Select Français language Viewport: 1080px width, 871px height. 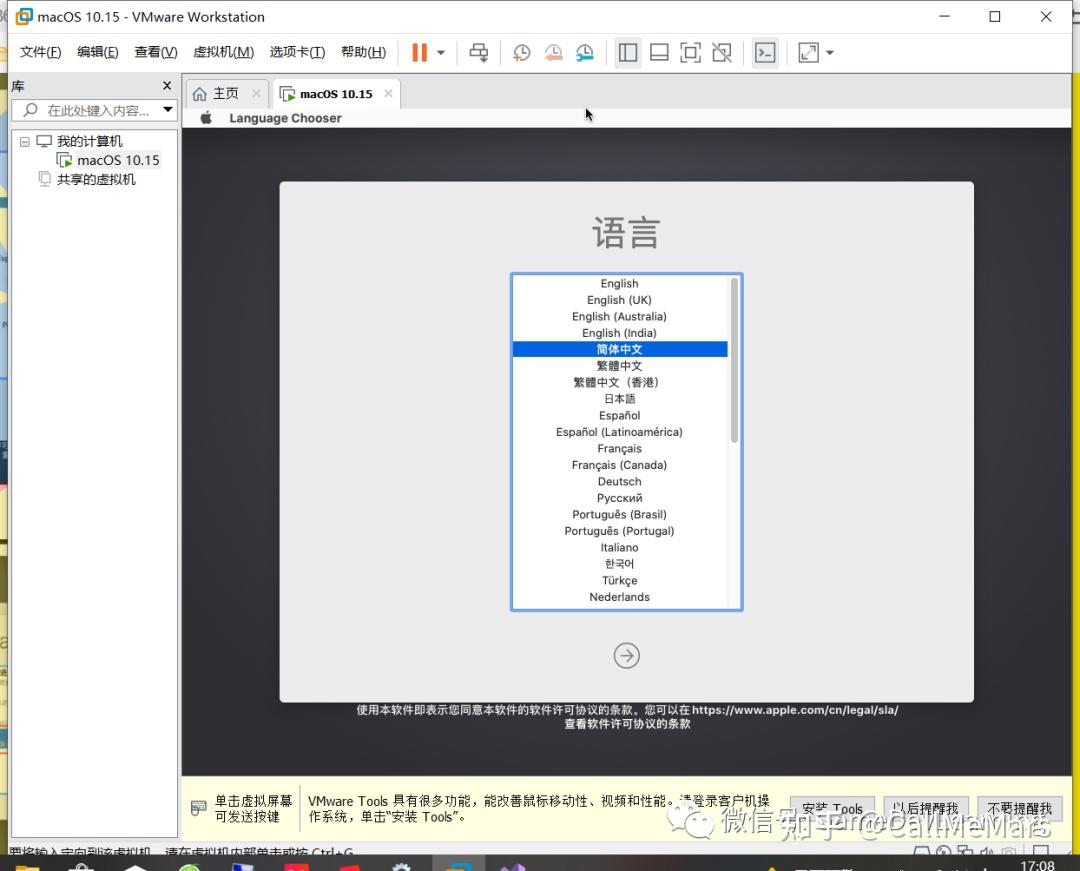click(619, 449)
